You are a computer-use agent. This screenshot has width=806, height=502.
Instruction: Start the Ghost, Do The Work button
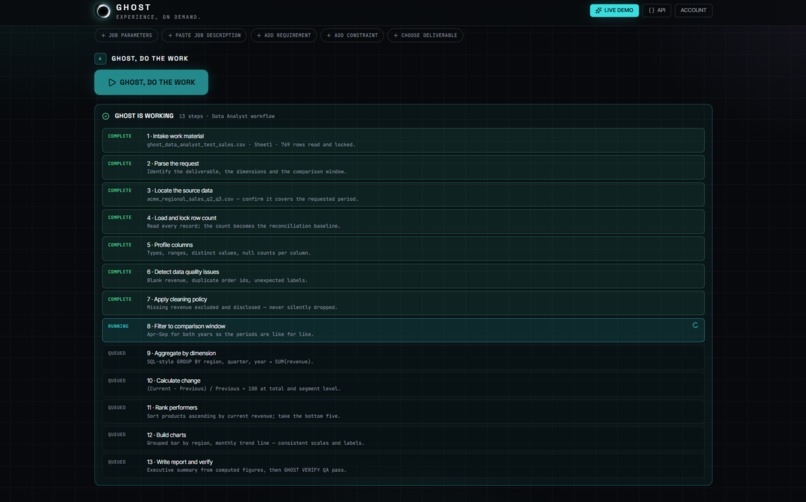(x=151, y=82)
